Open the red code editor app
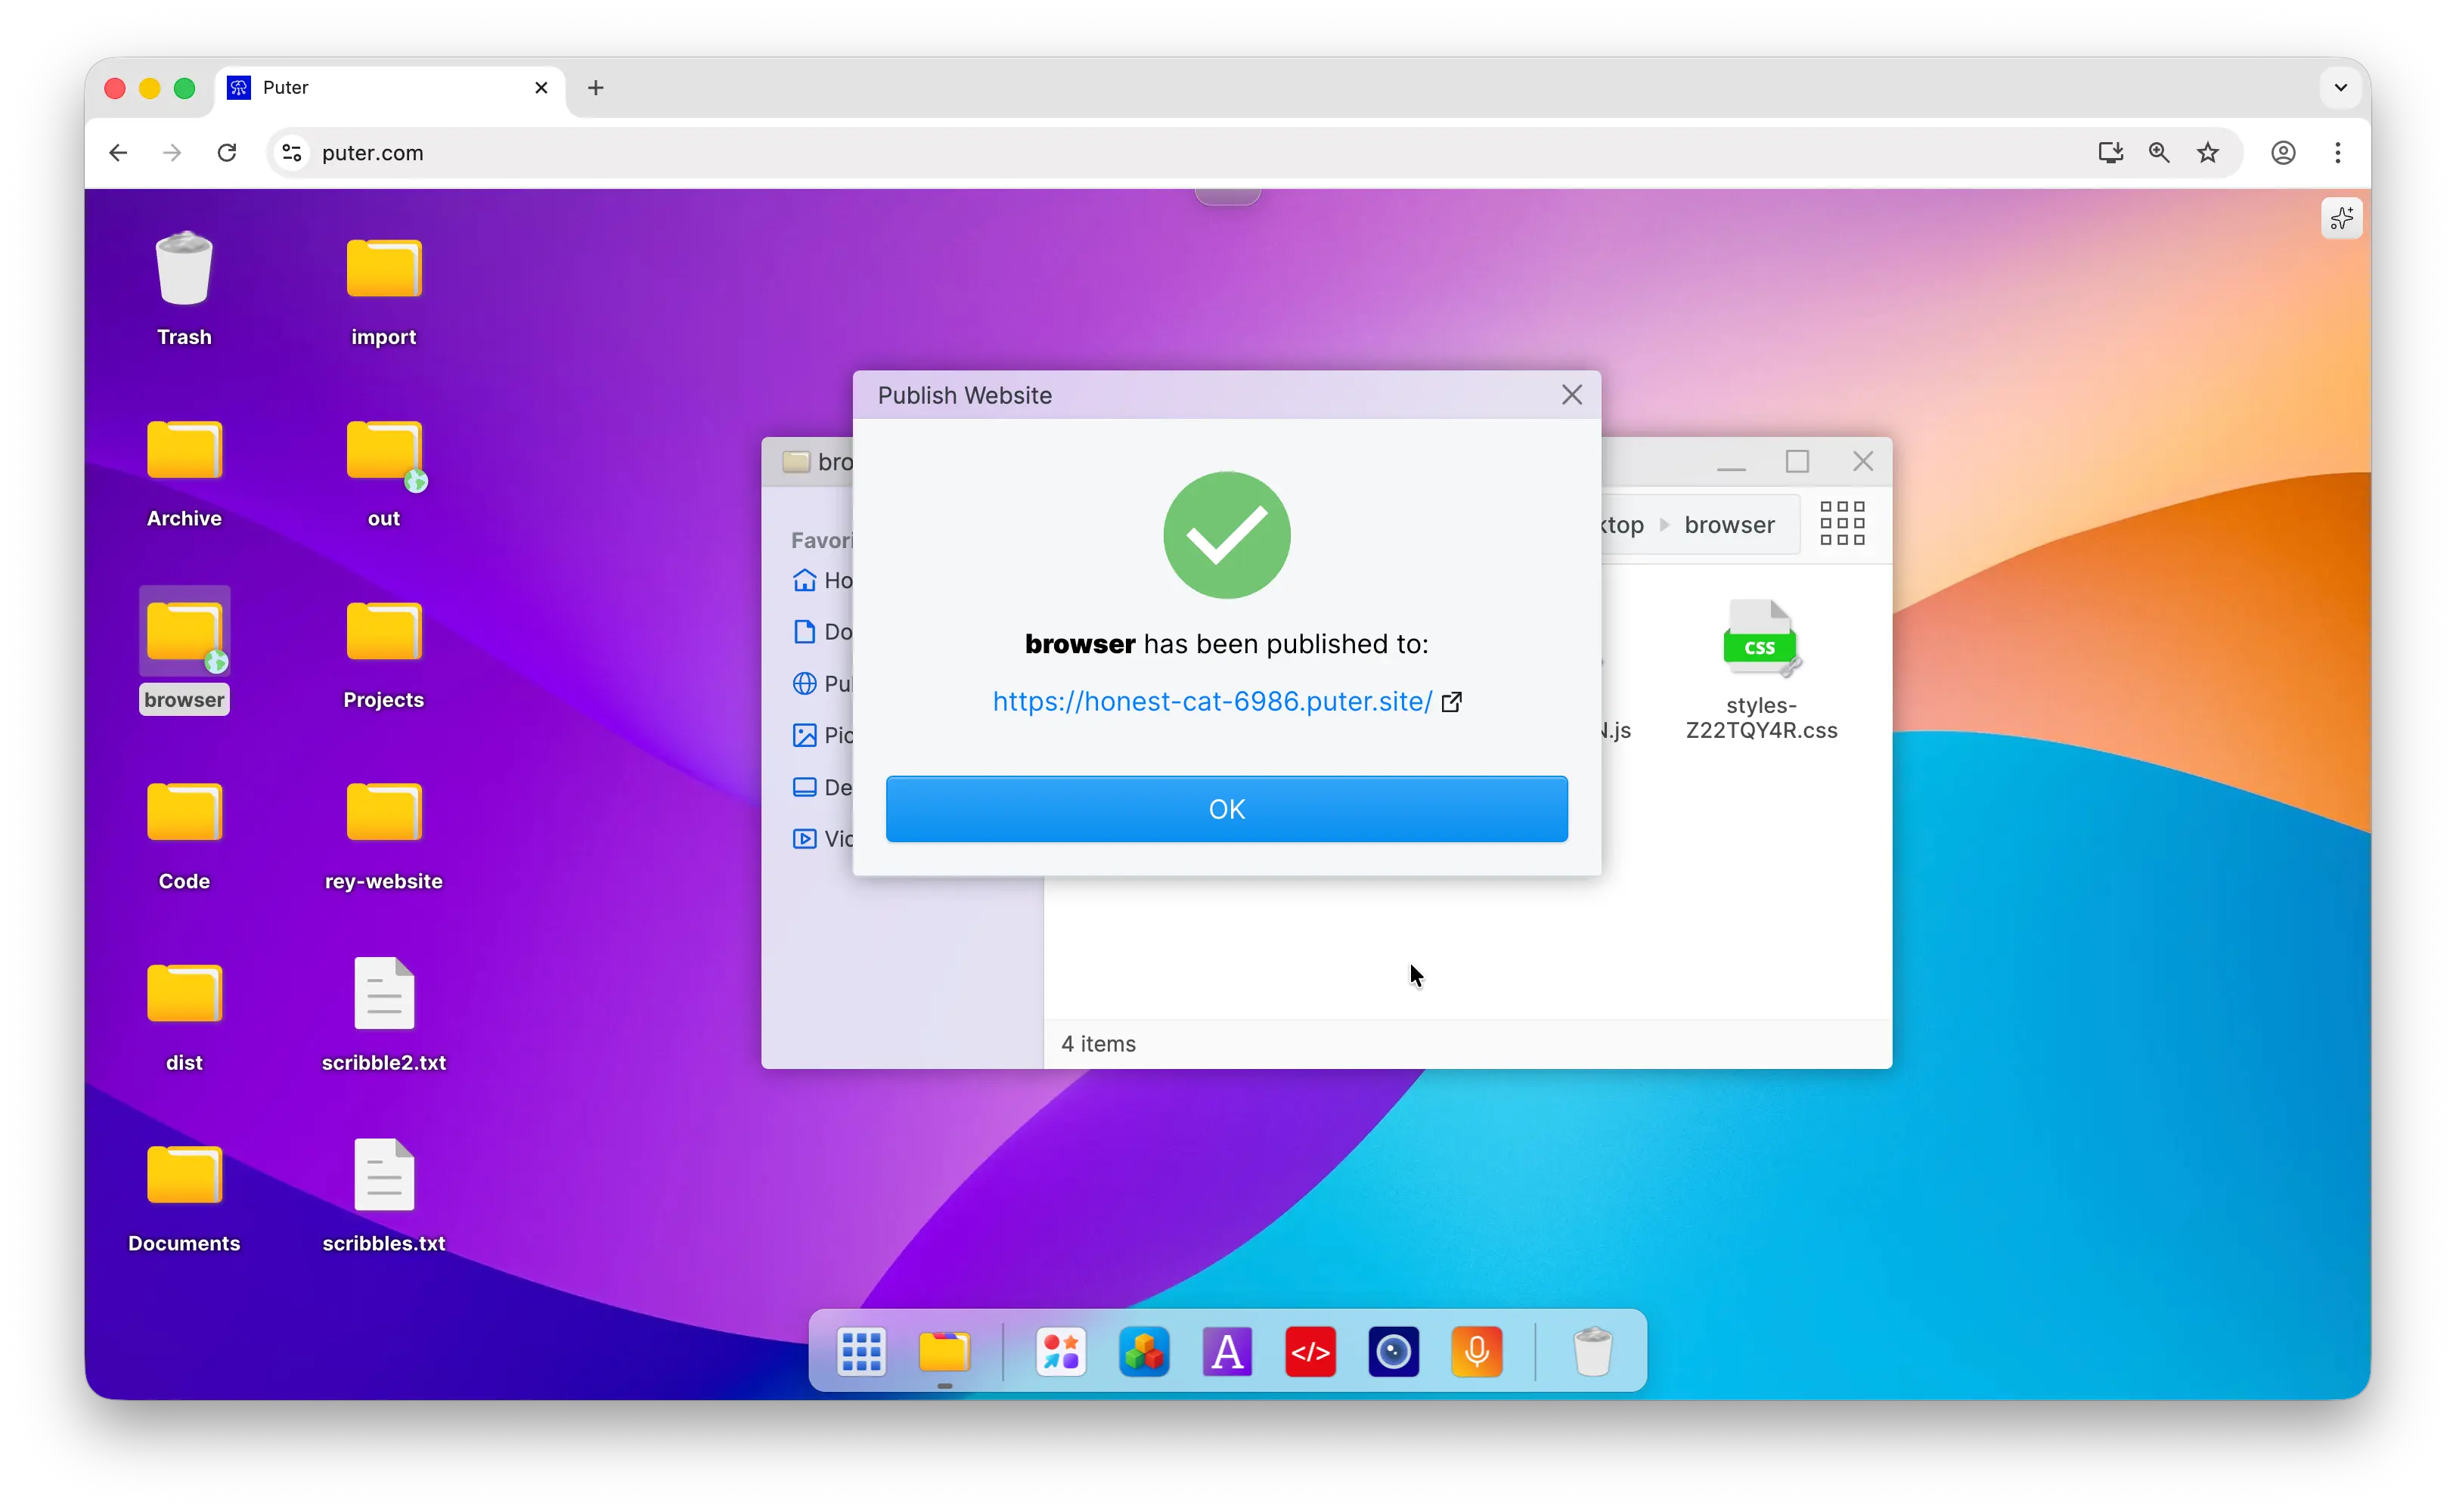Viewport: 2456px width, 1512px height. (x=1310, y=1352)
